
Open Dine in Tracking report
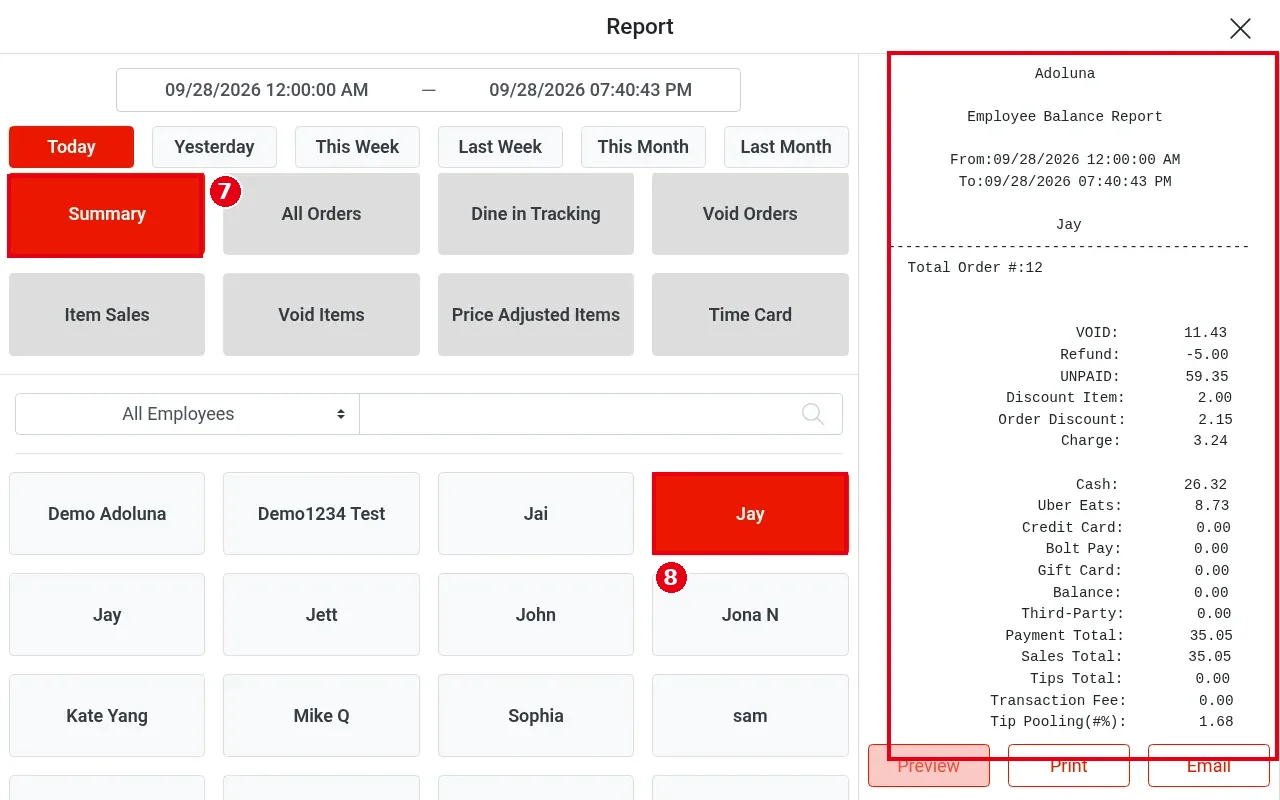click(x=536, y=214)
